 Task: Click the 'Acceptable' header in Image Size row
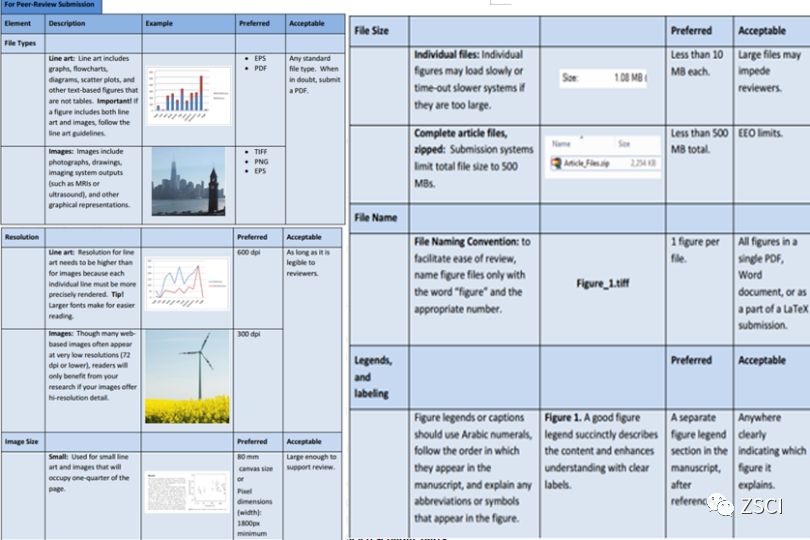[304, 442]
